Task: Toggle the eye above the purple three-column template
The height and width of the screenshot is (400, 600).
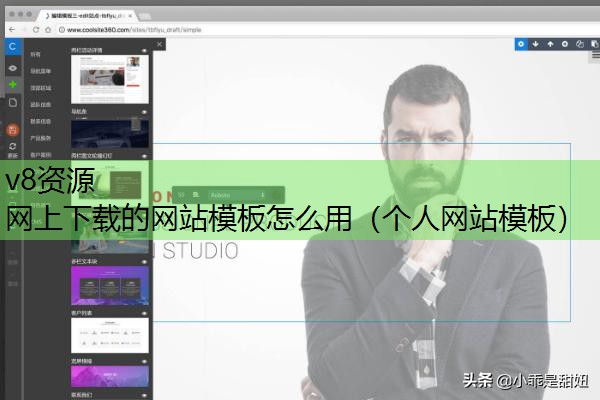Action: click(x=144, y=262)
